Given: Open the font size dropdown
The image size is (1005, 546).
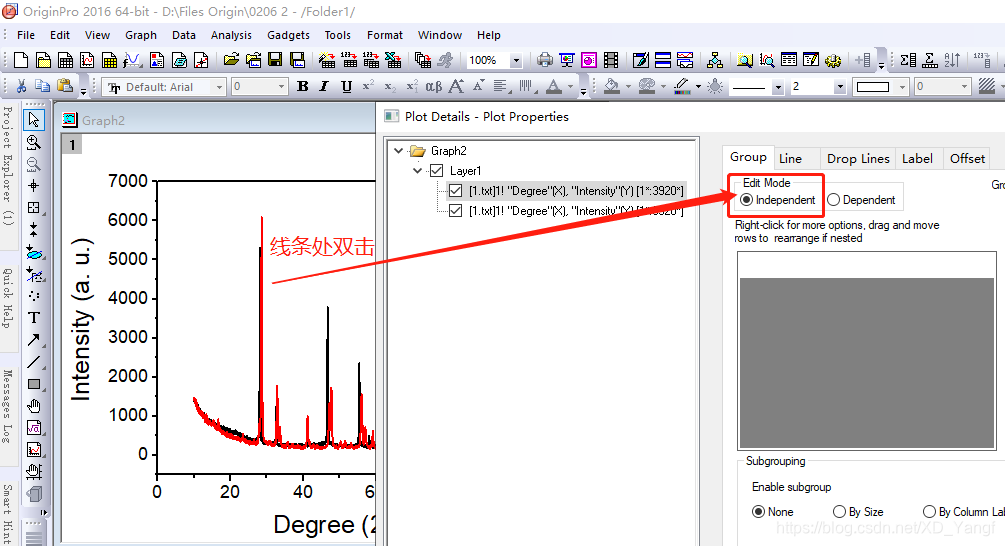Looking at the screenshot, I should click(281, 87).
